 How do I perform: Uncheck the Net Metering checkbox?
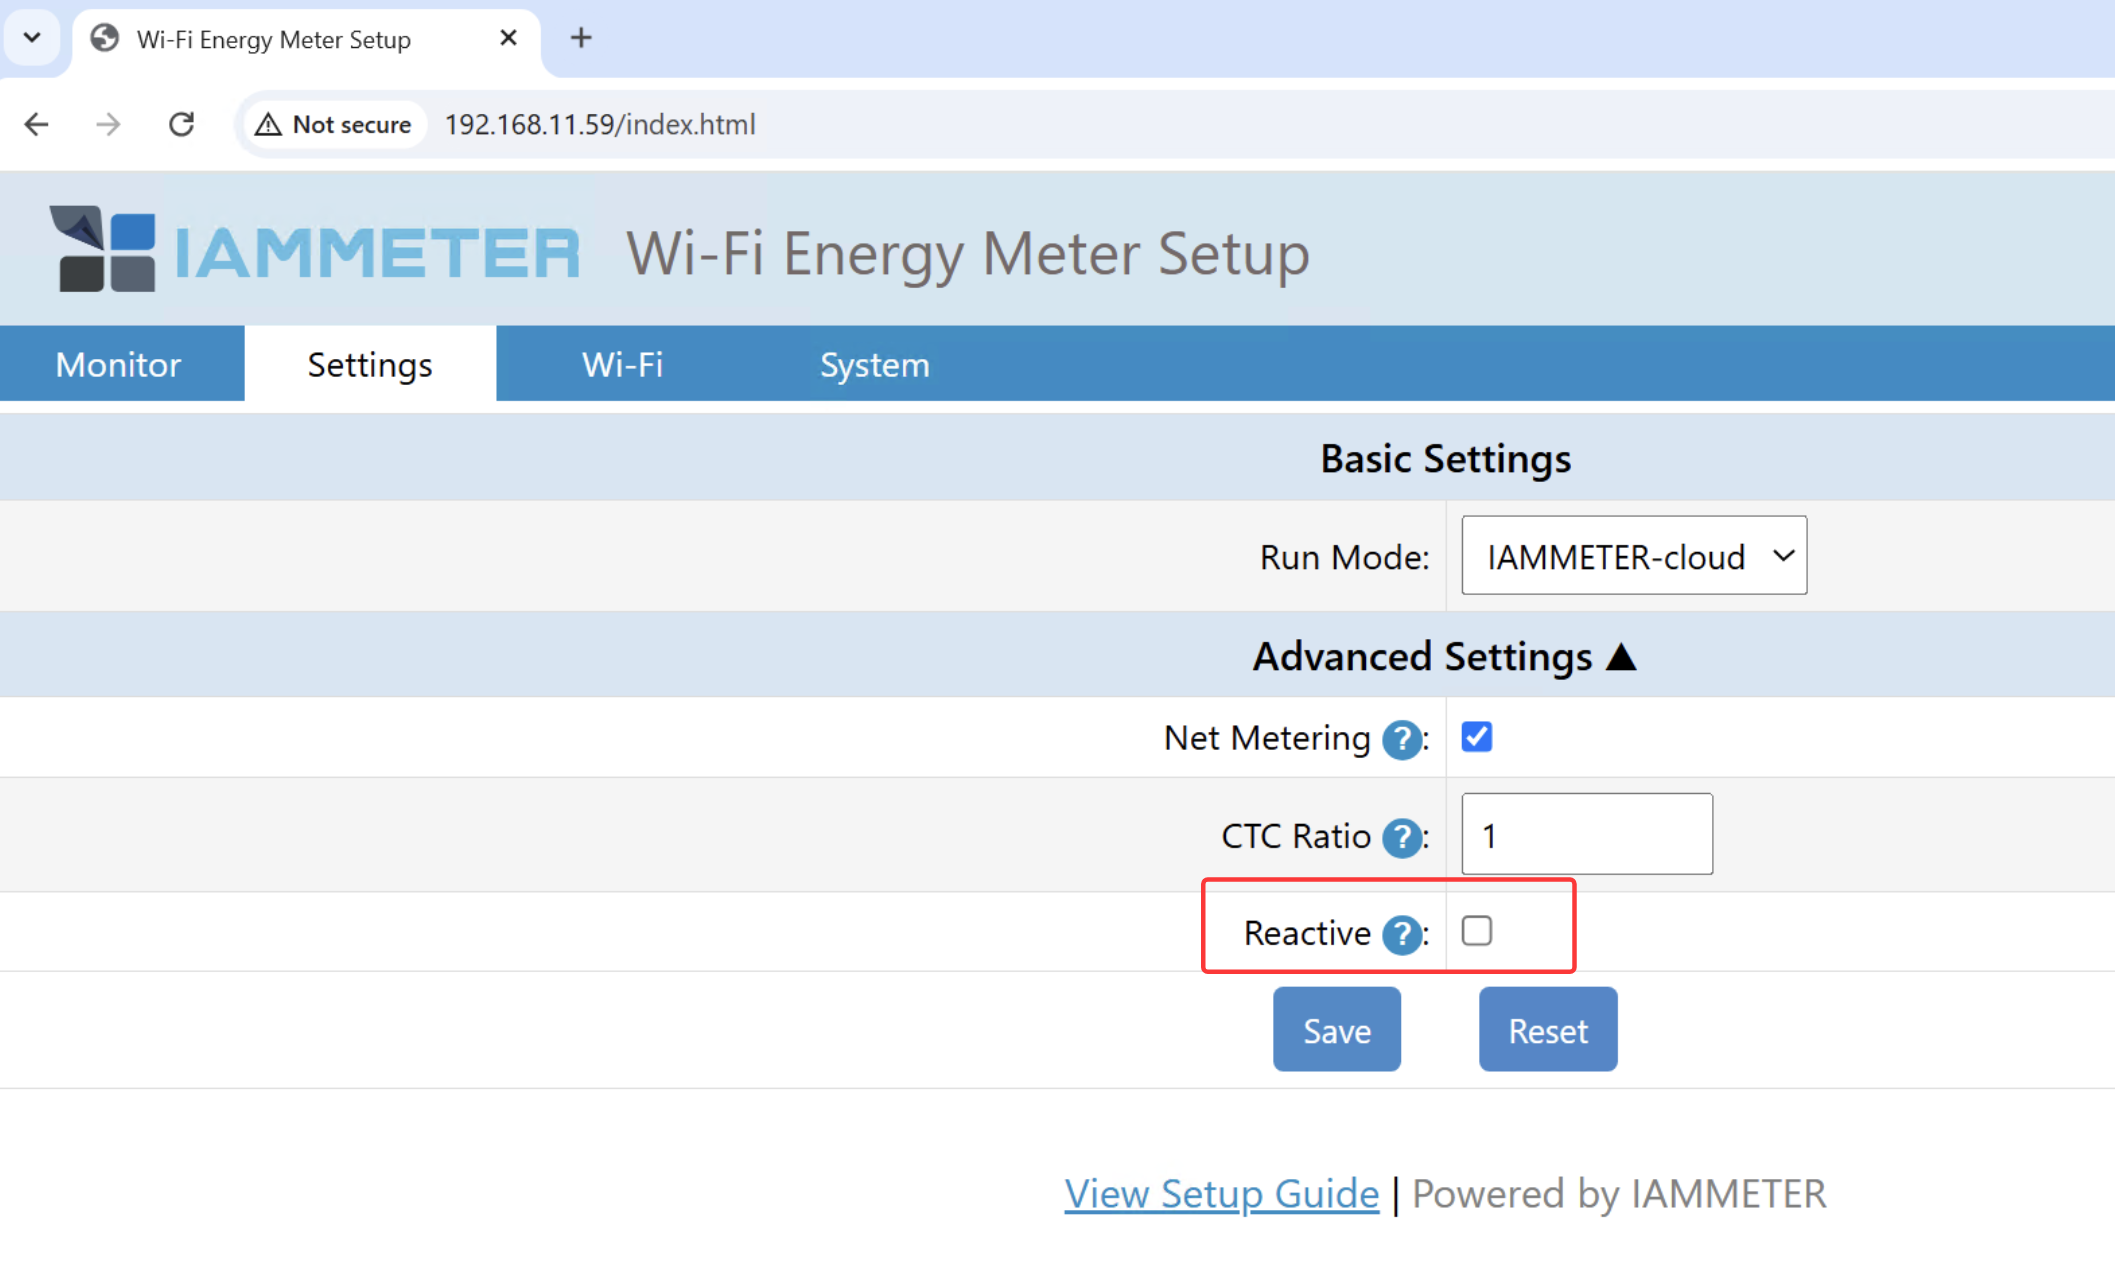(x=1476, y=737)
